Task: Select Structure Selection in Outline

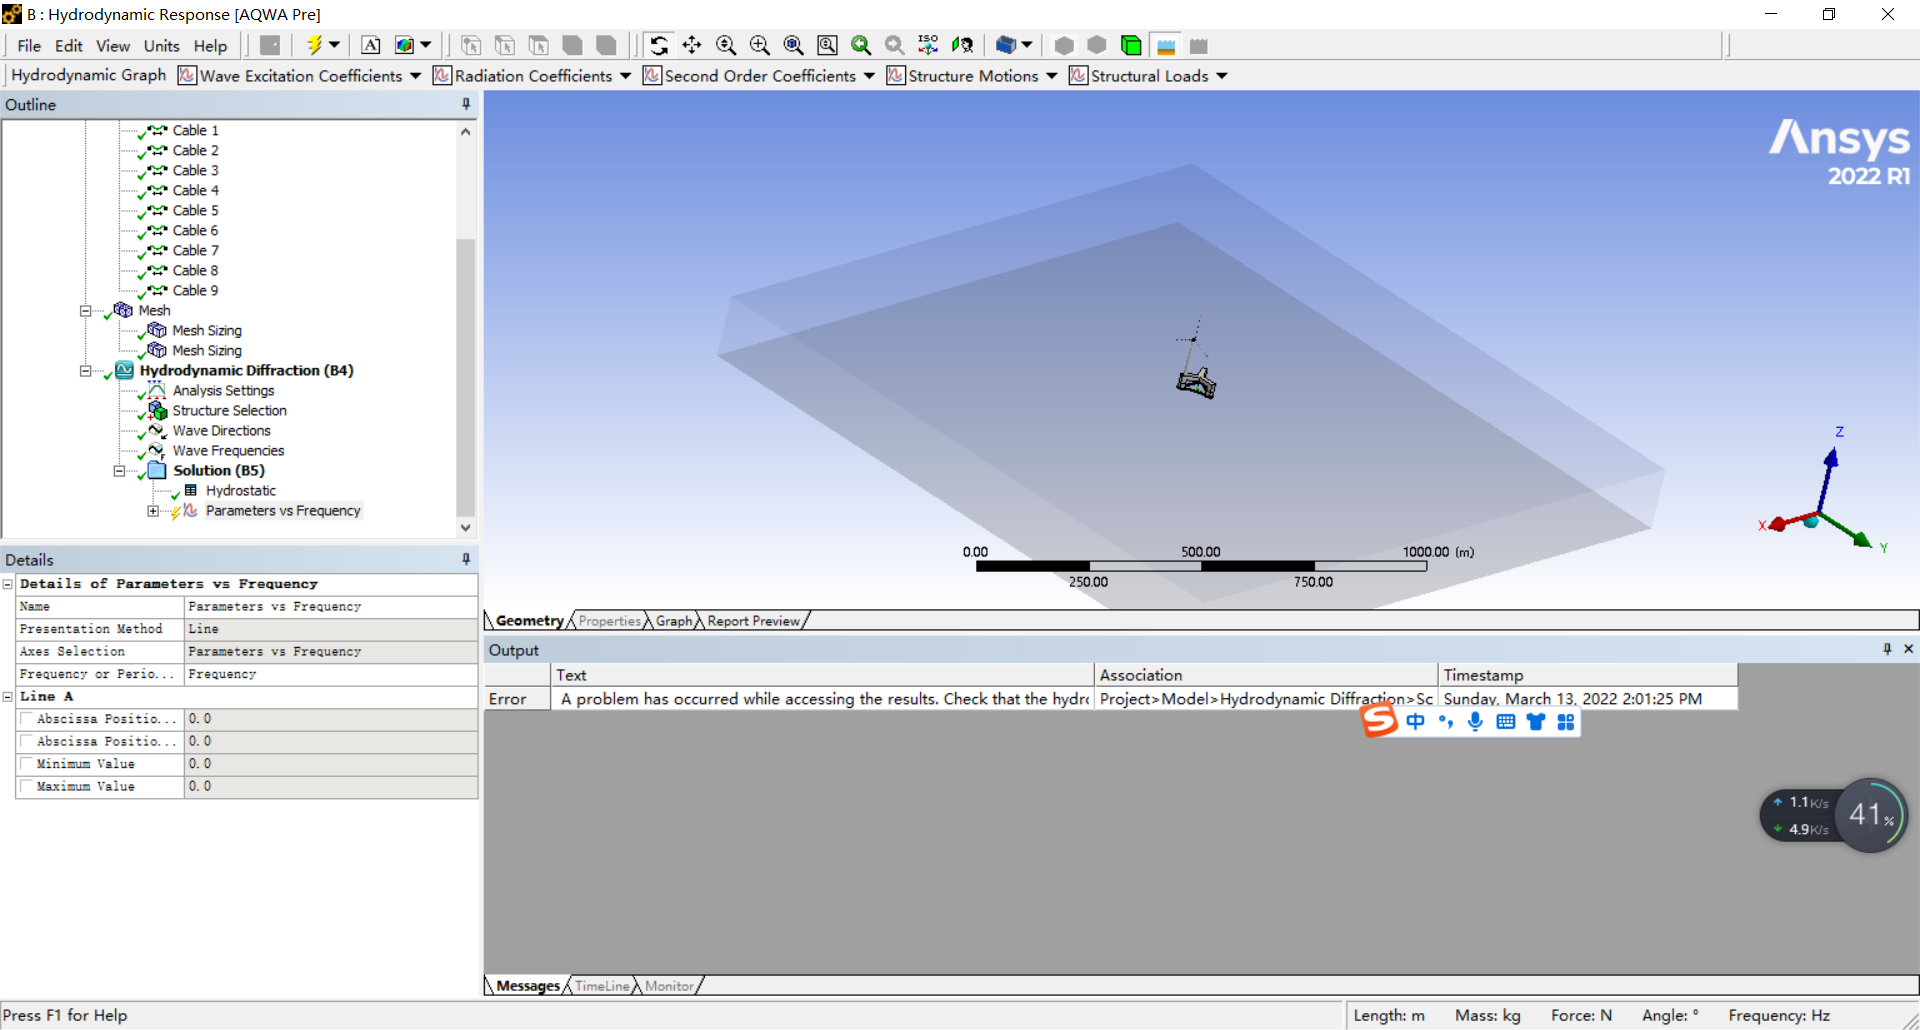Action: [x=229, y=411]
